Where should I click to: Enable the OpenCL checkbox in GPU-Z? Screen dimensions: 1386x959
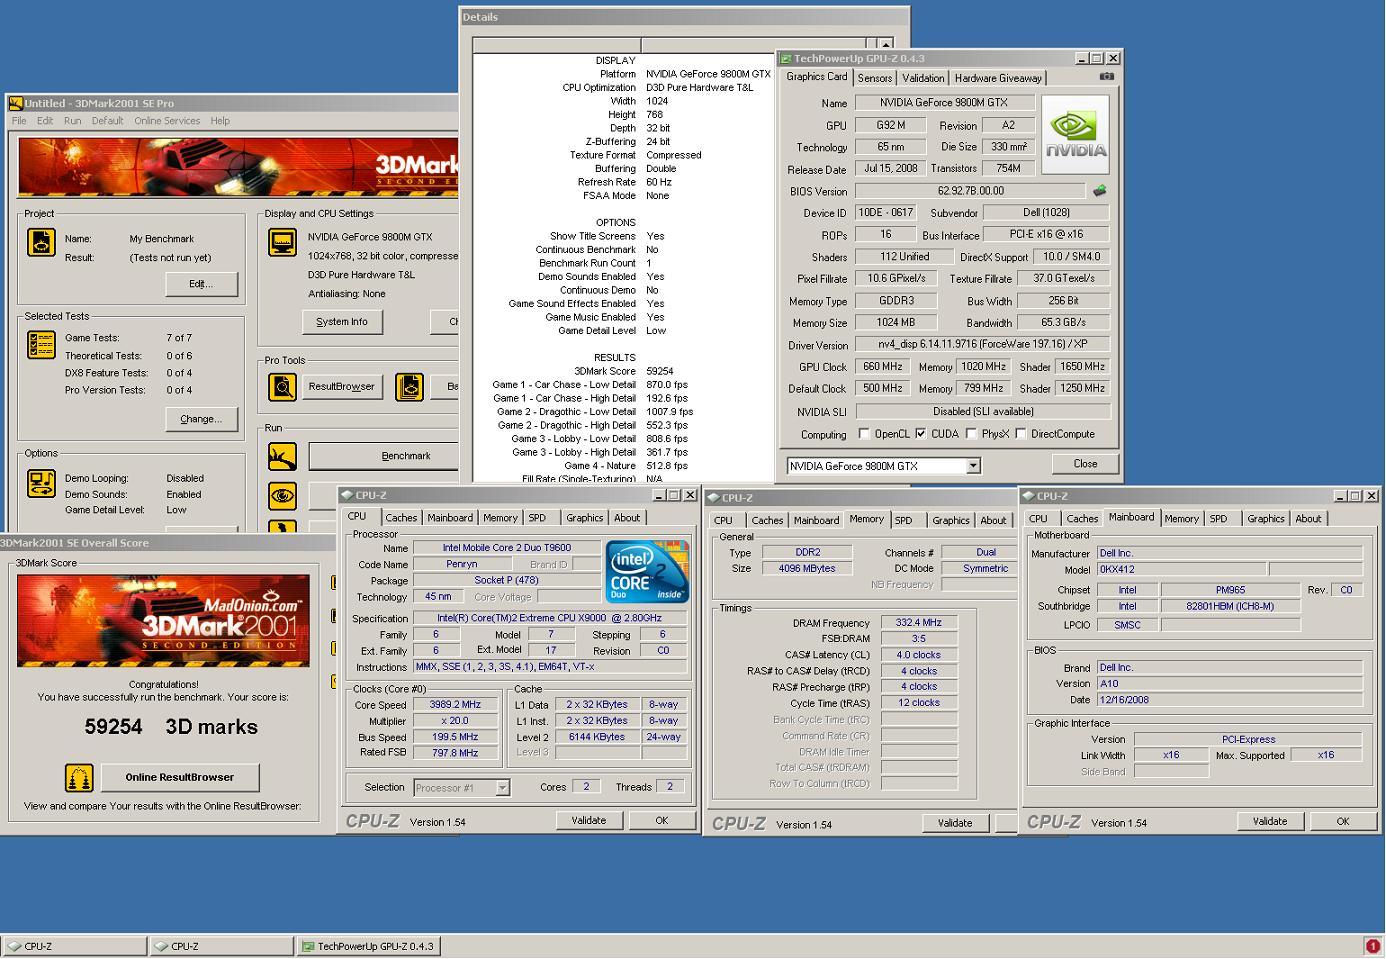(864, 434)
